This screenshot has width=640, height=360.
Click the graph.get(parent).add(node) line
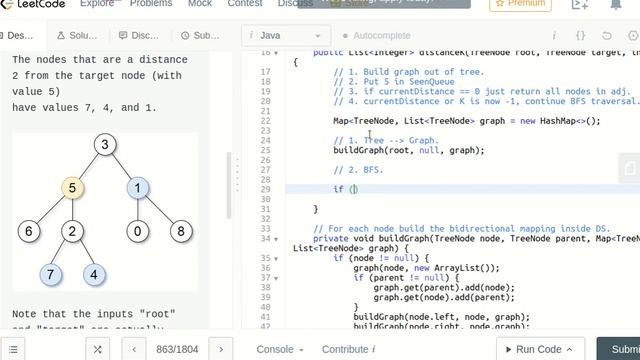[444, 287]
